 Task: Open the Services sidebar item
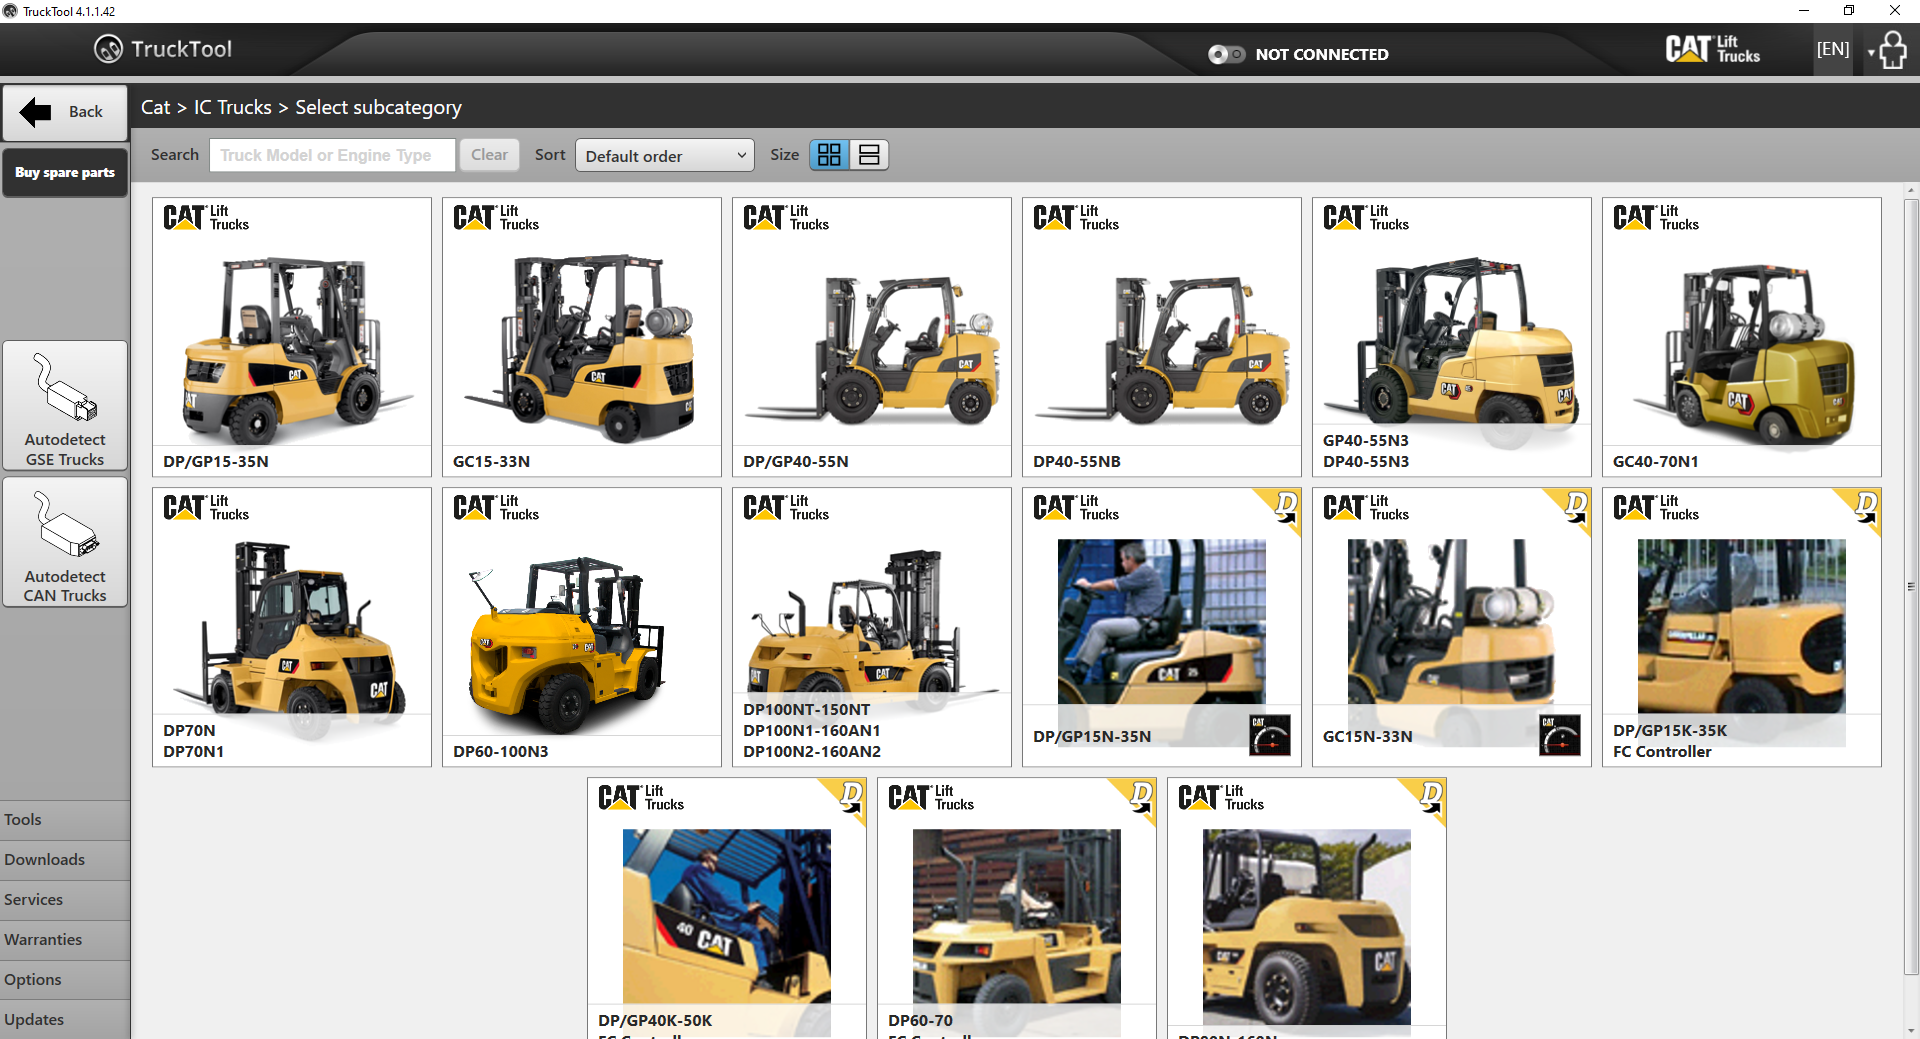tap(65, 900)
